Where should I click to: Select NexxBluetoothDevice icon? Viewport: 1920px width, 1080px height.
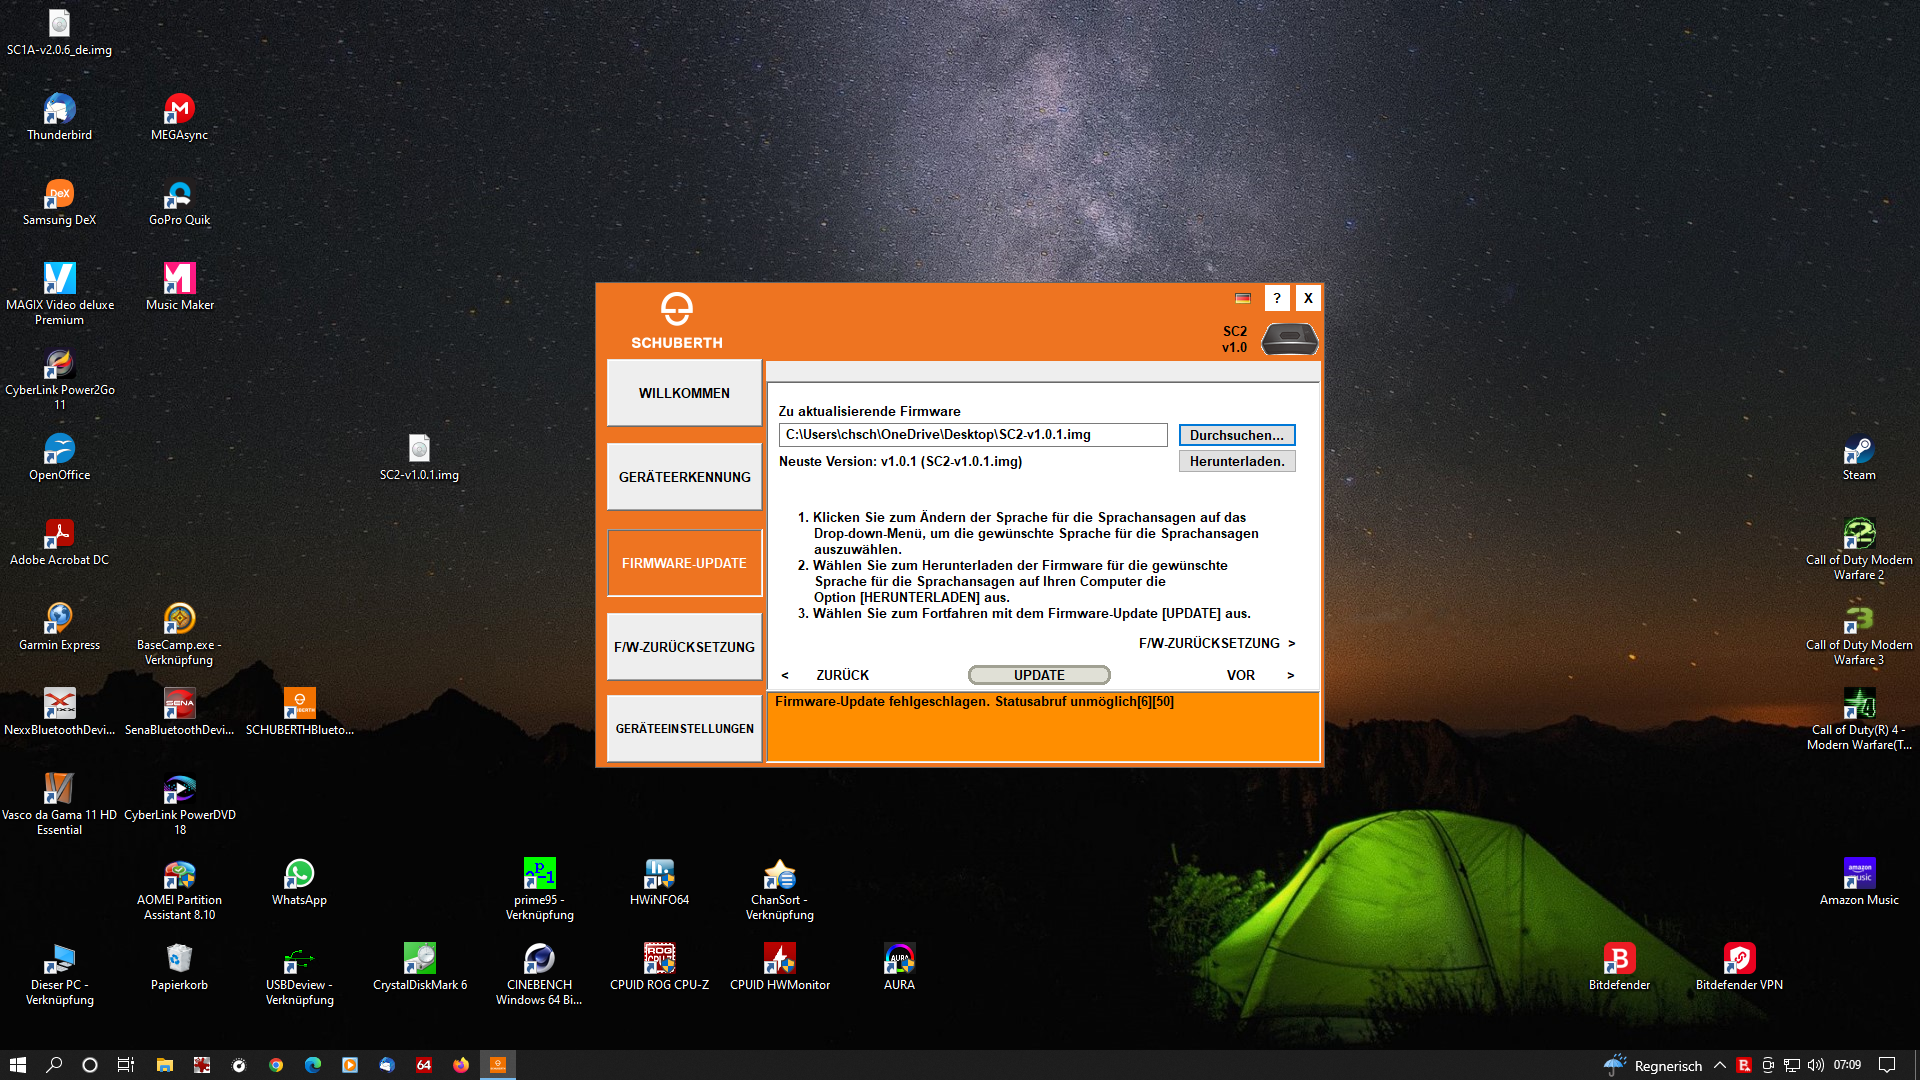point(59,712)
